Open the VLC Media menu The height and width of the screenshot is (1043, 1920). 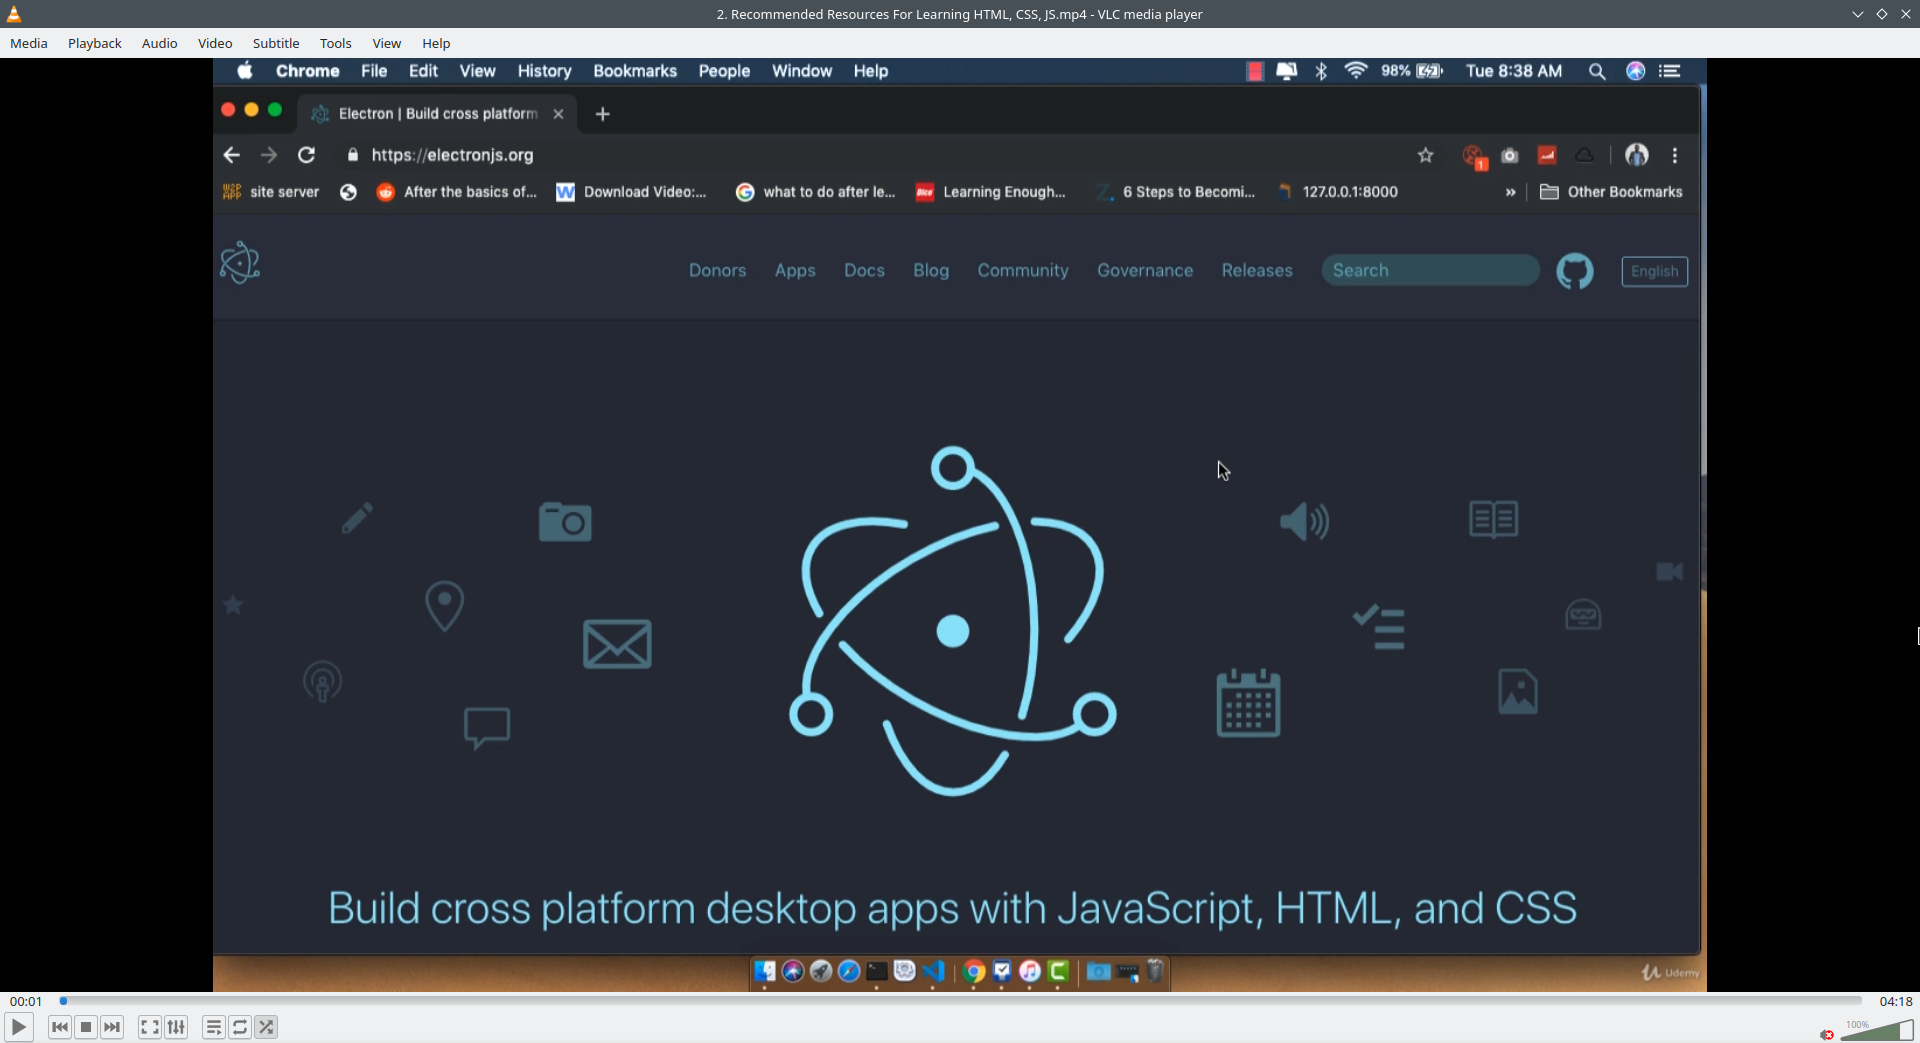tap(29, 43)
